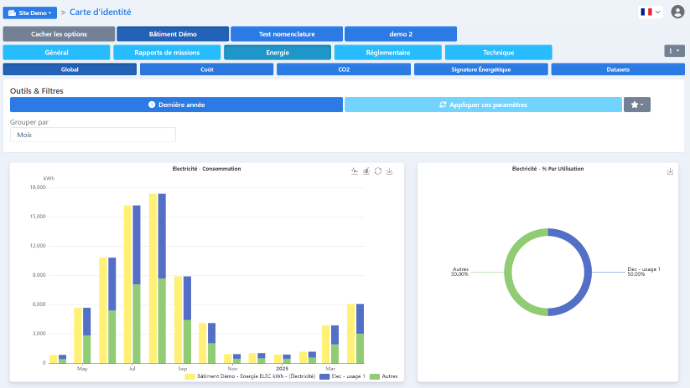This screenshot has width=690, height=388.
Task: Select the demo 2 tab
Action: click(x=401, y=34)
